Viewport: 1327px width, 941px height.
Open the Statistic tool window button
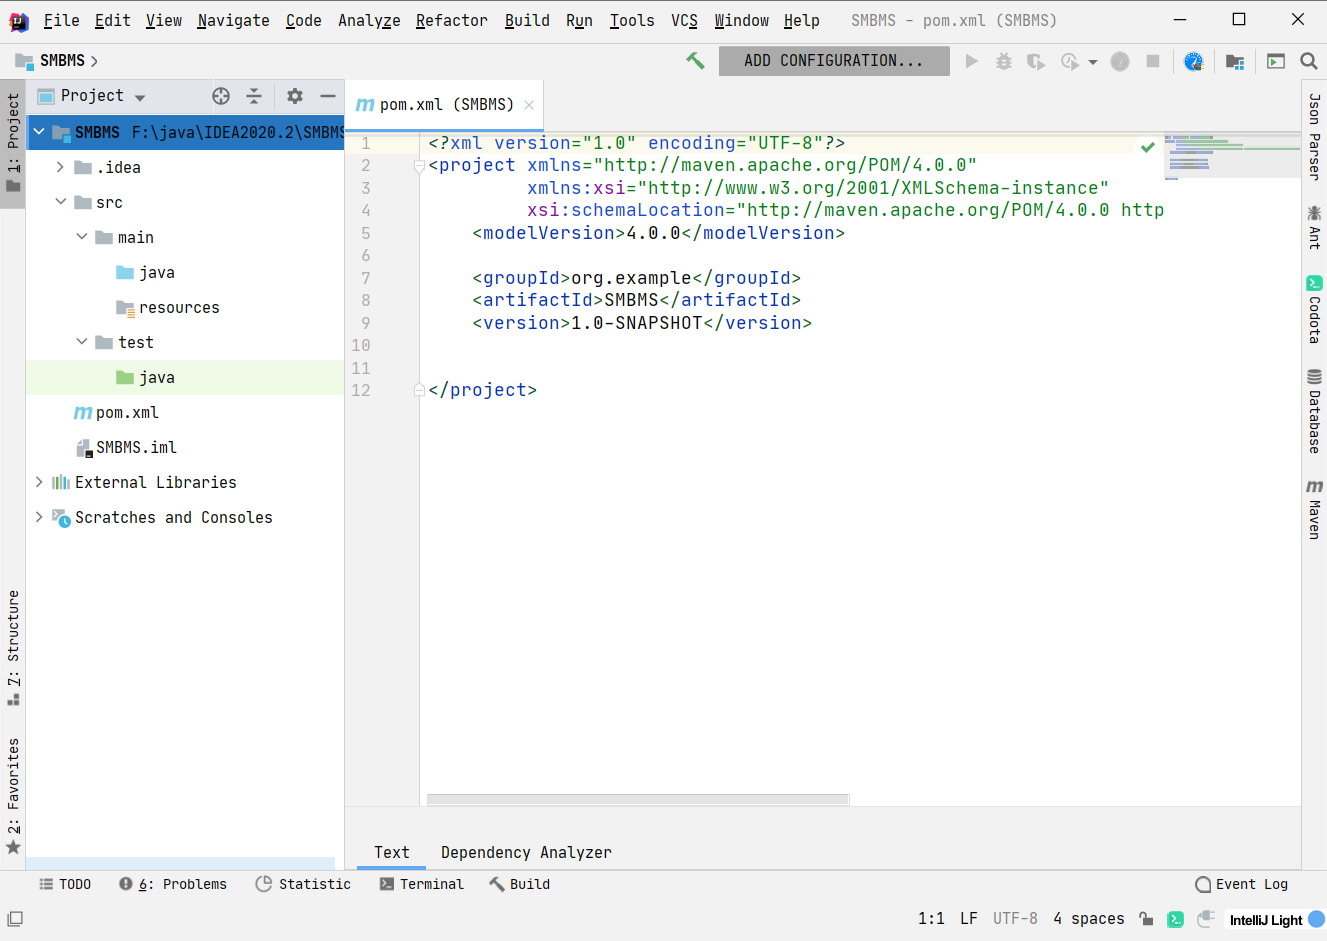(x=303, y=884)
